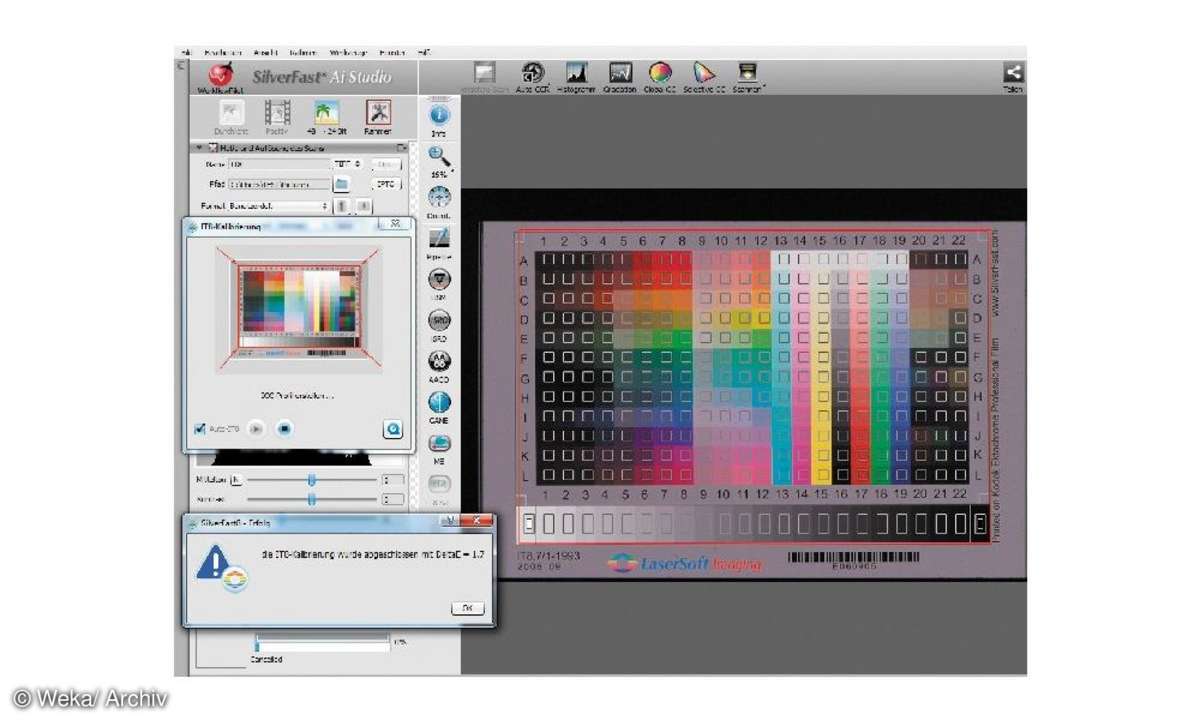Viewport: 1200px width, 720px height.
Task: Open the Global CC color wheel
Action: point(660,72)
